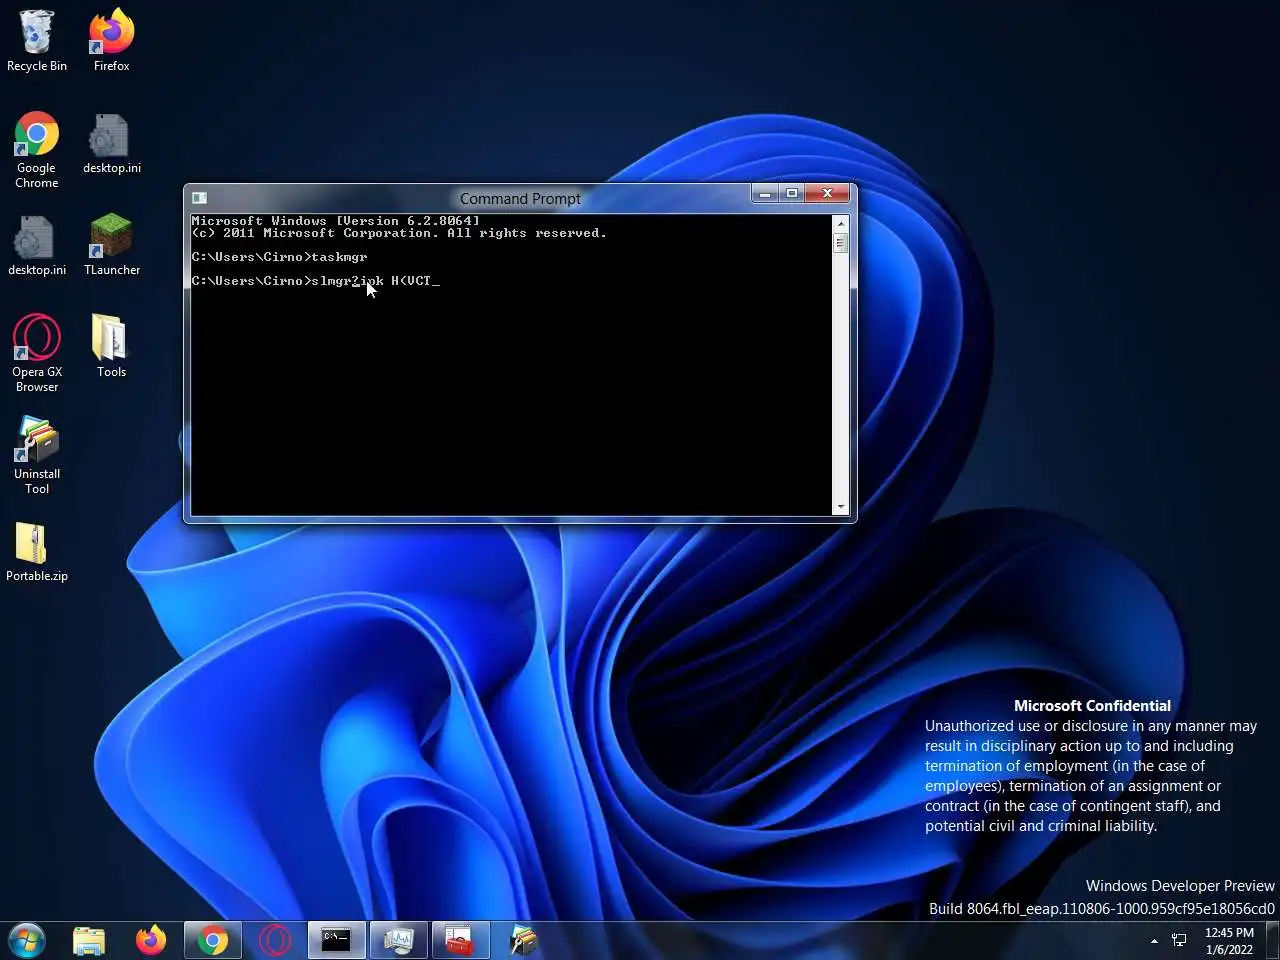The height and width of the screenshot is (960, 1280).
Task: Show hidden system tray icons
Action: click(x=1154, y=940)
